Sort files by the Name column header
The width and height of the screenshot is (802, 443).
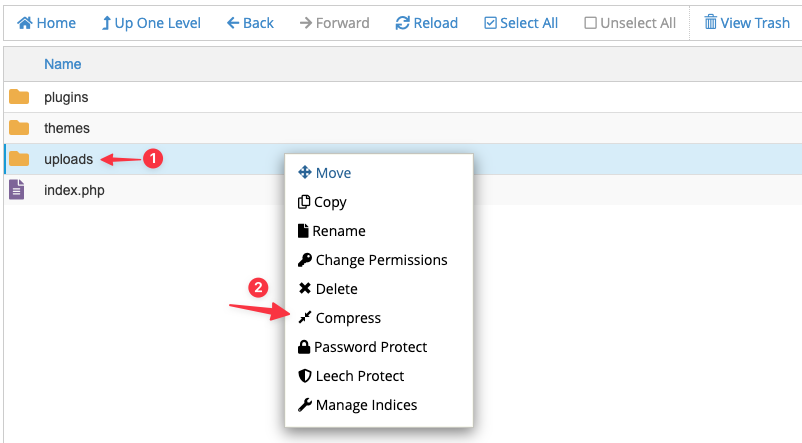click(x=62, y=64)
